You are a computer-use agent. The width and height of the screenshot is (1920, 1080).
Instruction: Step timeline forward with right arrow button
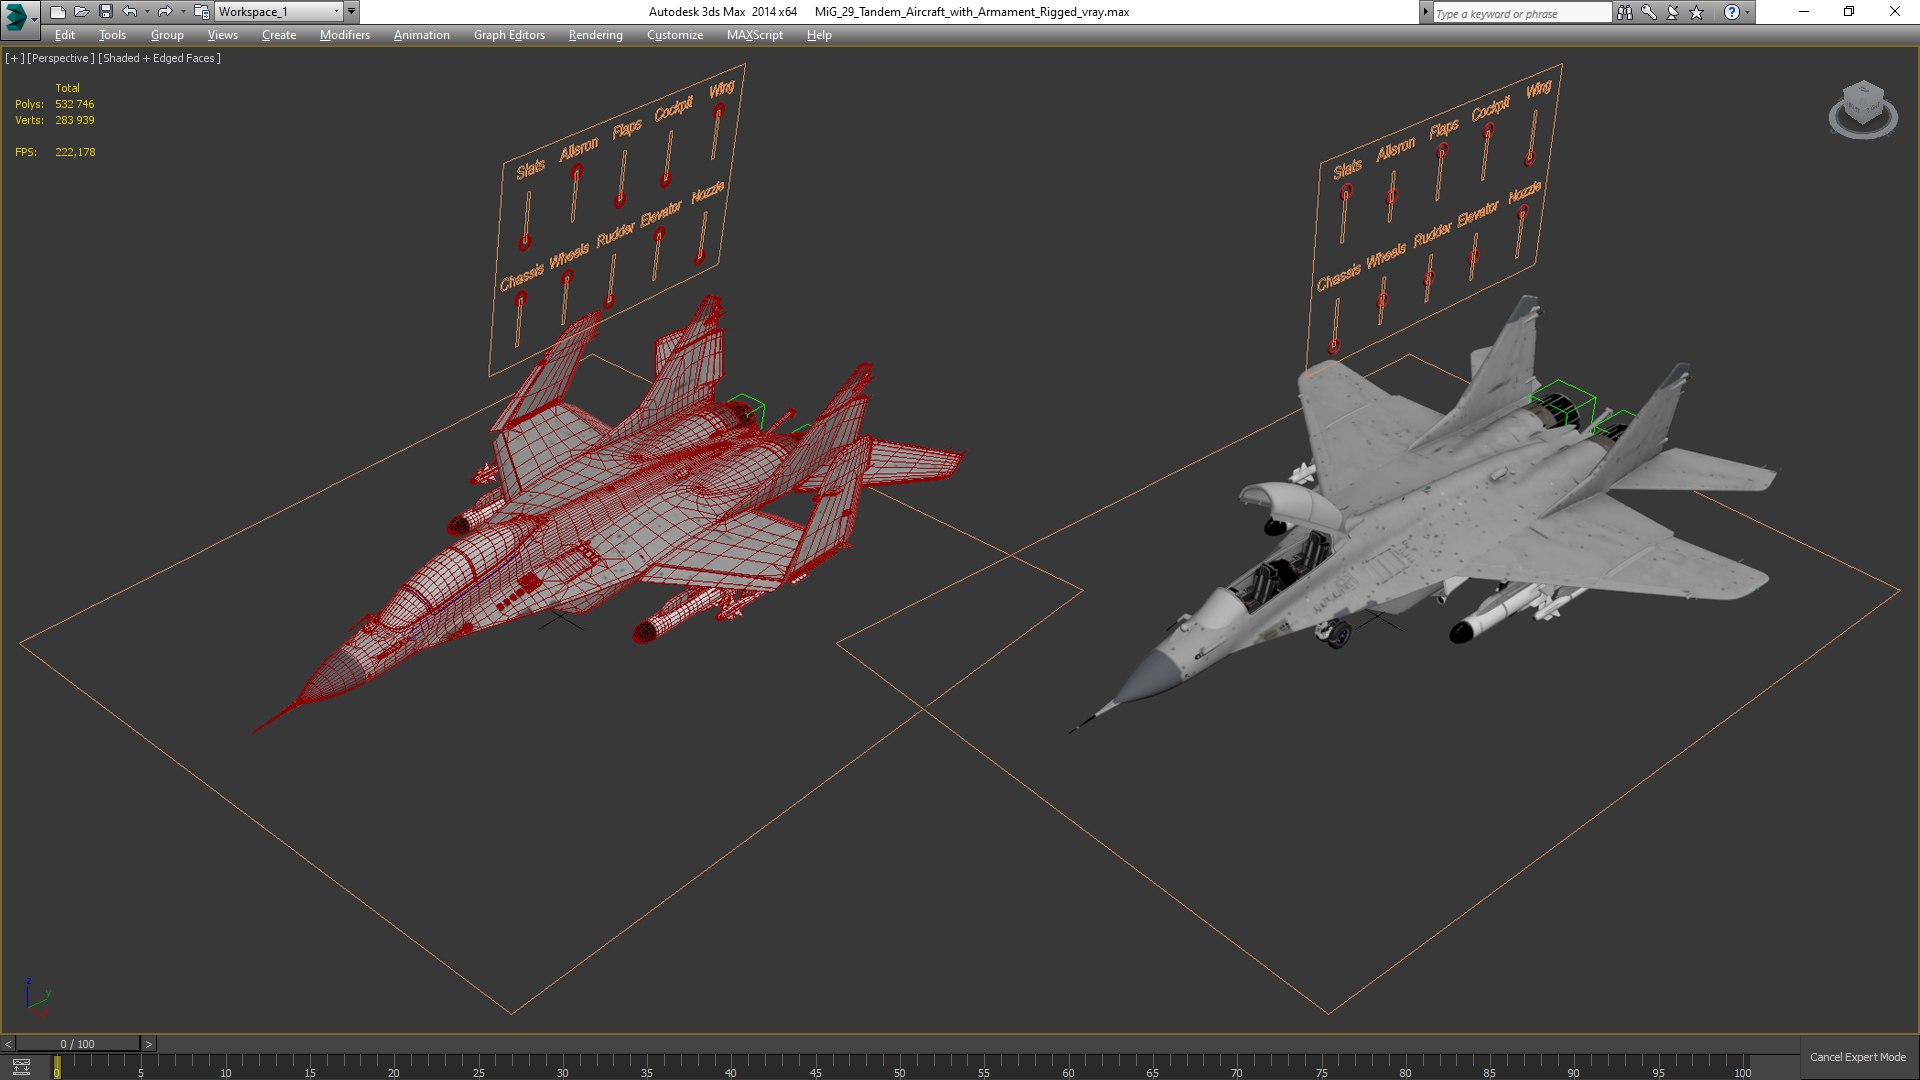click(x=149, y=1044)
